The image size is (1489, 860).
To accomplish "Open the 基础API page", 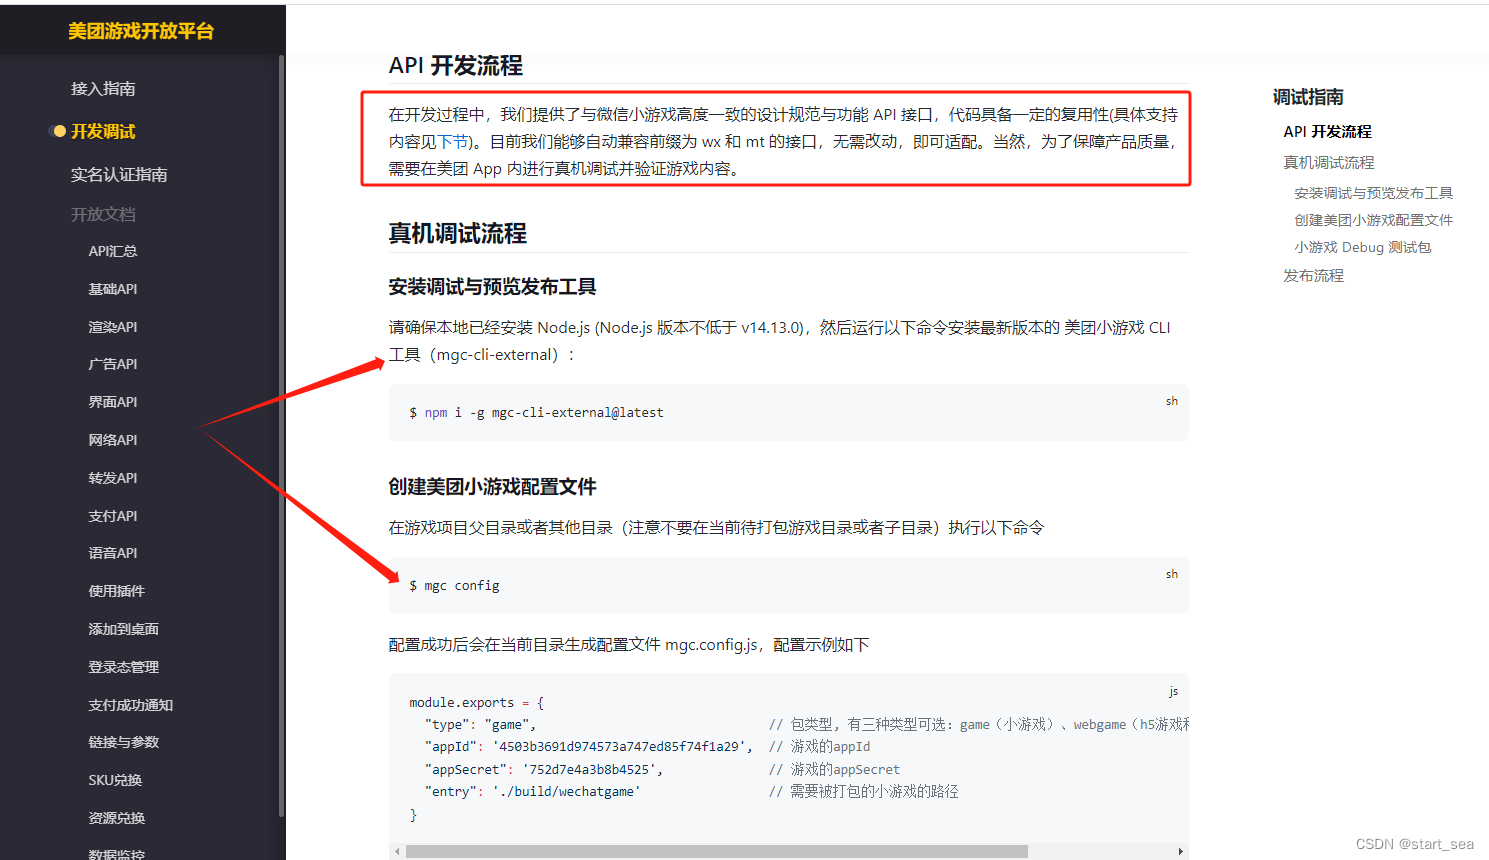I will point(113,289).
